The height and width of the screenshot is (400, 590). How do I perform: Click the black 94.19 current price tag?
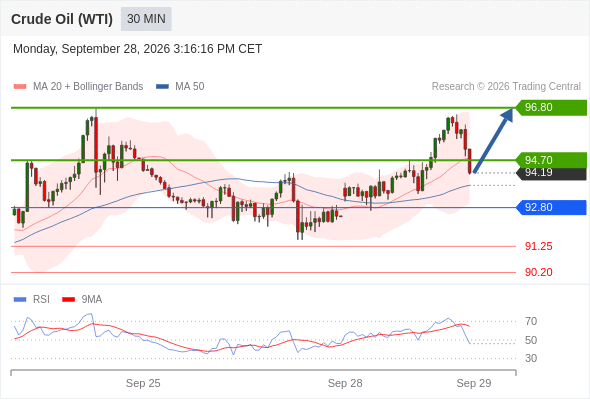(x=552, y=173)
